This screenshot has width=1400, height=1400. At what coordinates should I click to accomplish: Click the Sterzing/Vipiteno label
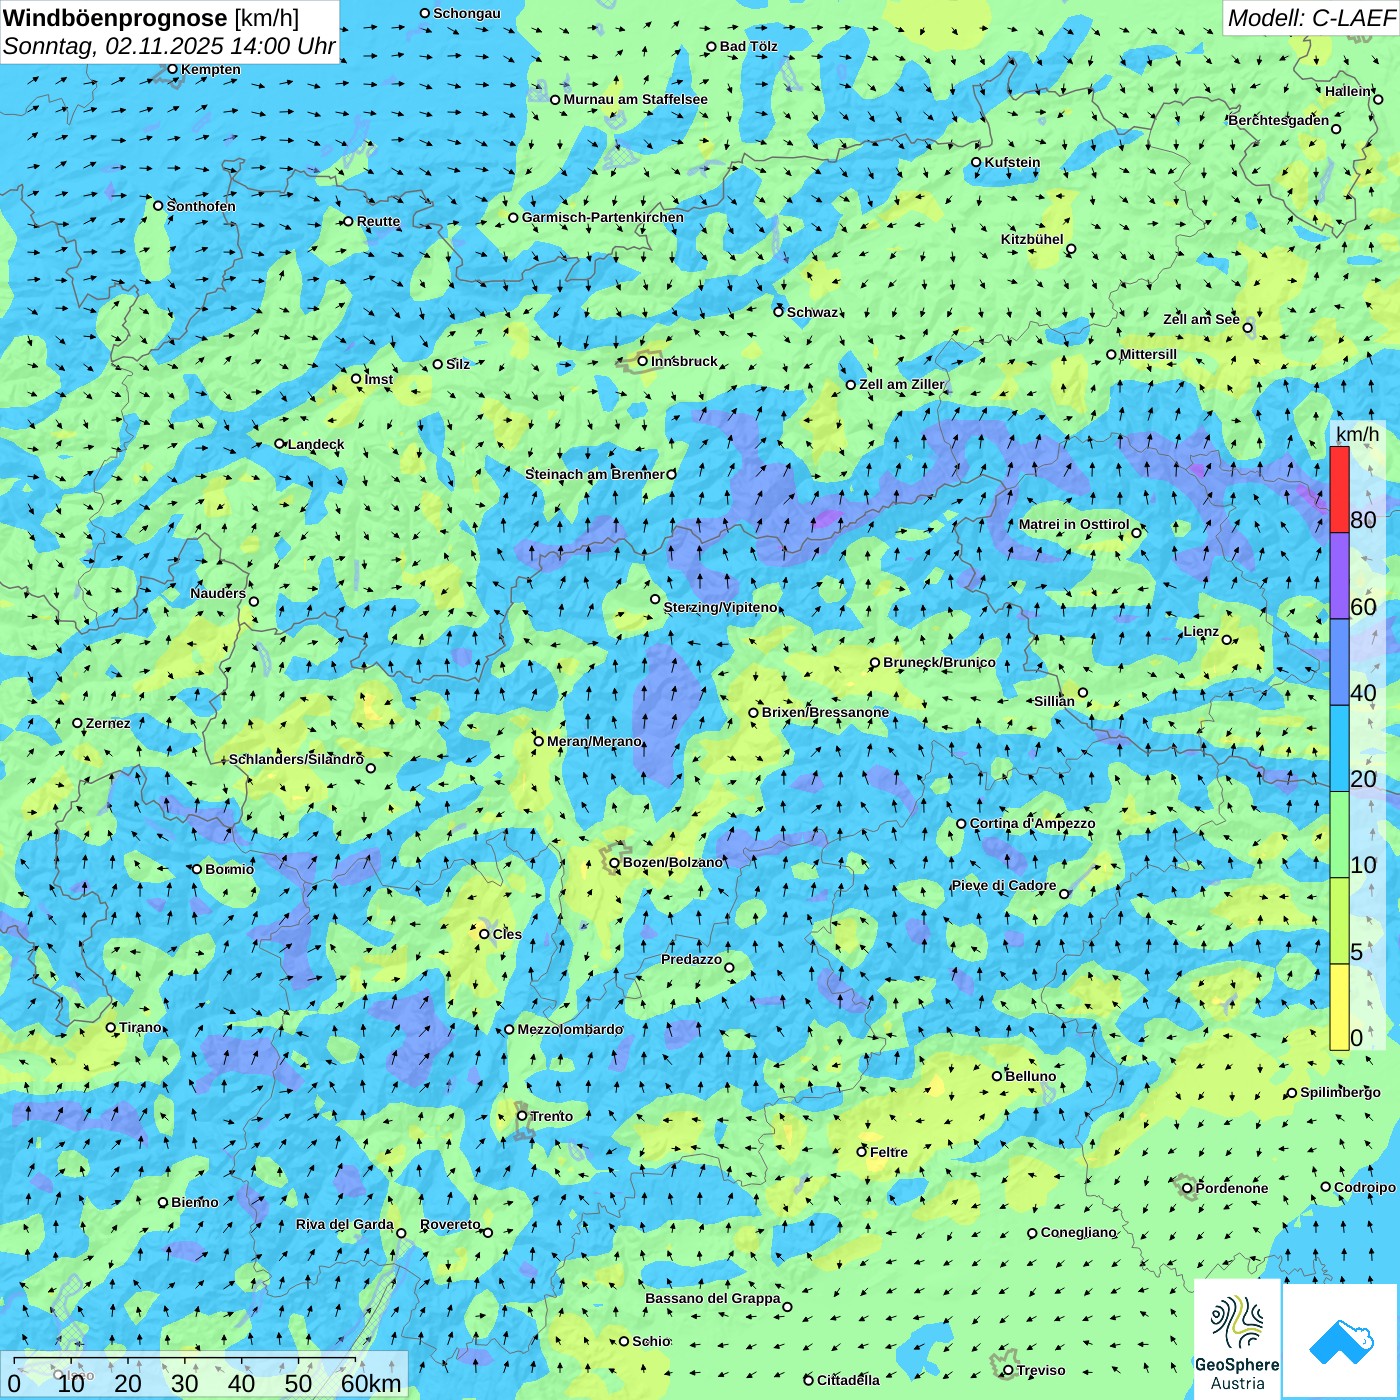(720, 607)
